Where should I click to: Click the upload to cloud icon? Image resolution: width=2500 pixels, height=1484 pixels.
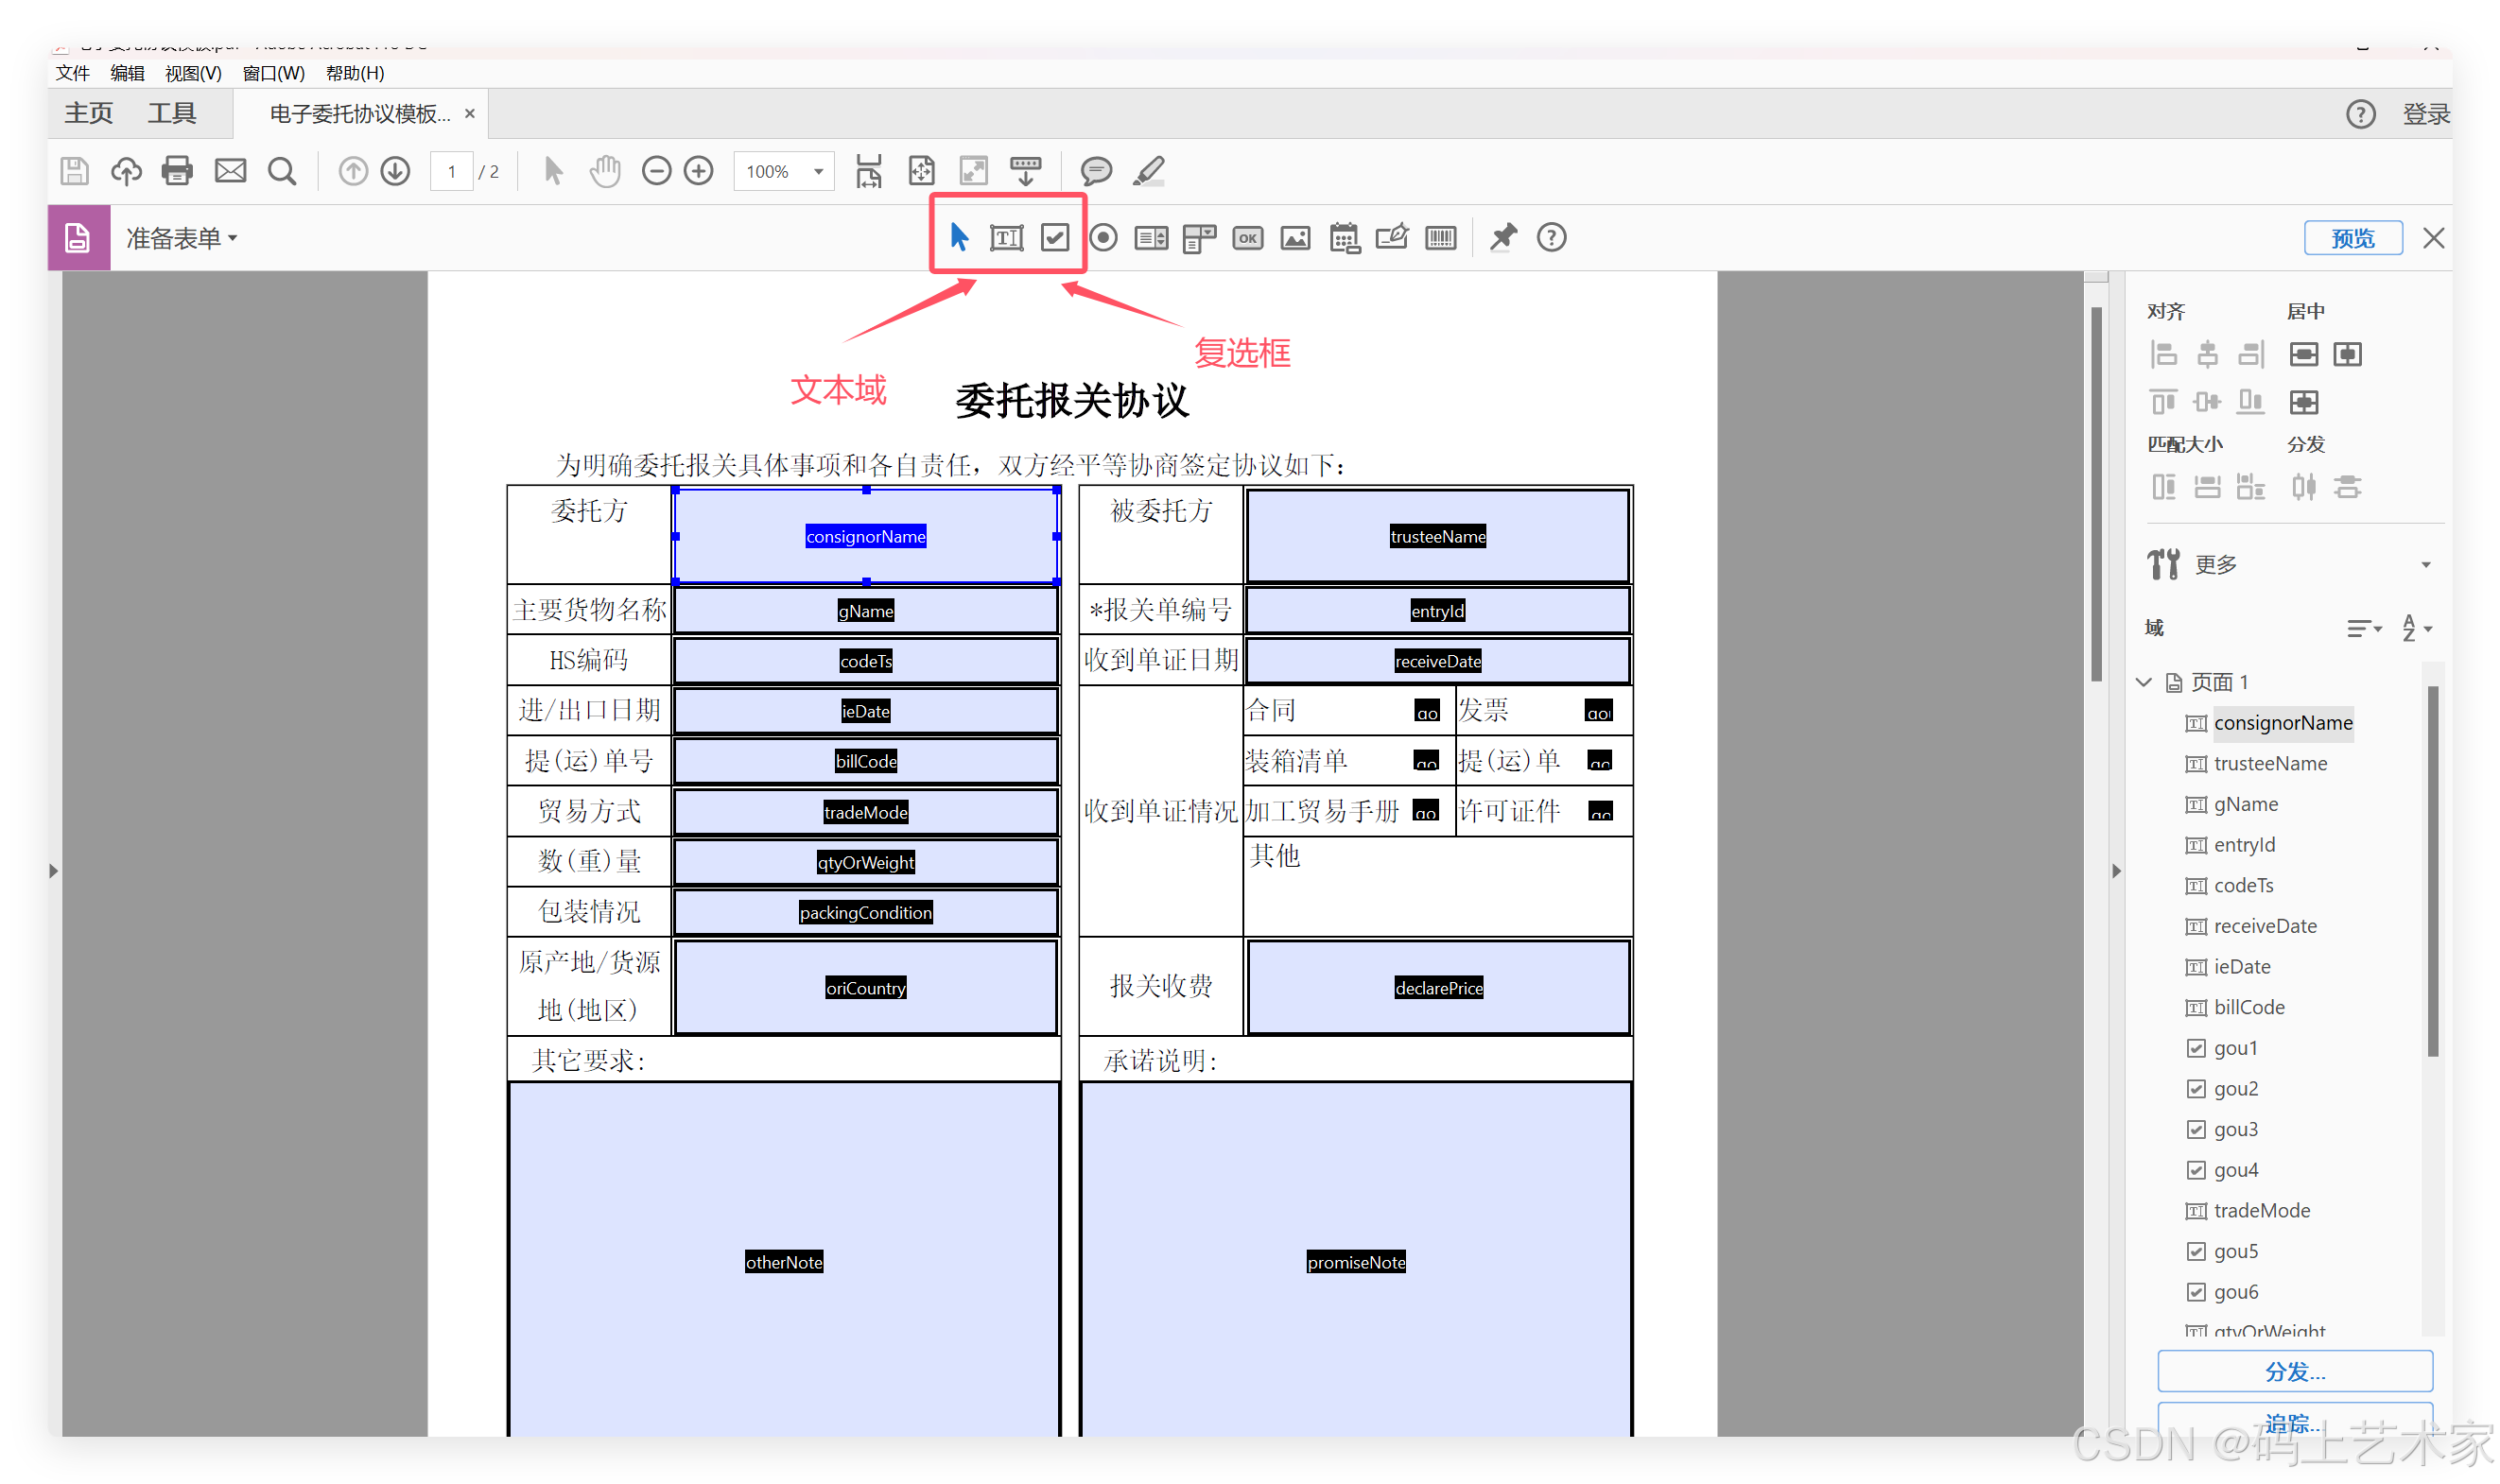pyautogui.click(x=126, y=171)
